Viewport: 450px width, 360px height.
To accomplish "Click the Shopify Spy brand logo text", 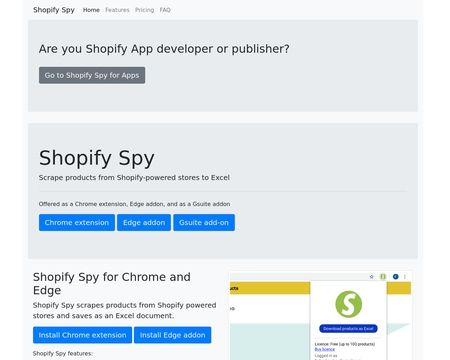I will pos(54,10).
